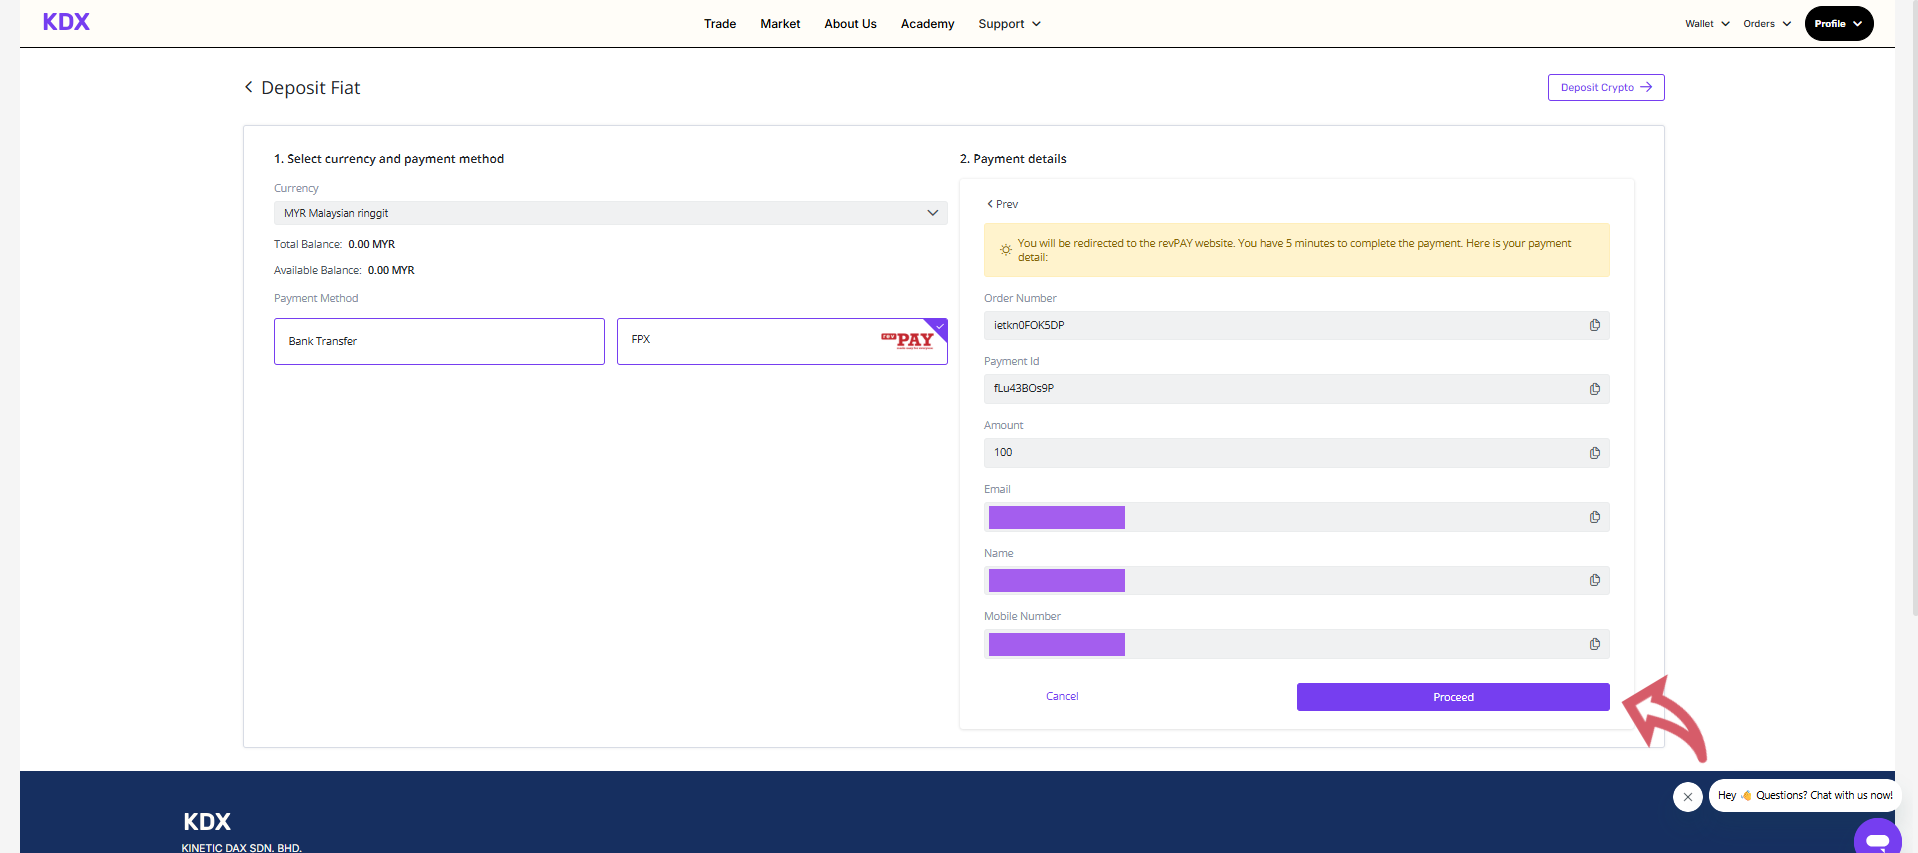This screenshot has width=1918, height=853.
Task: Click the revPAY redirect notice text
Action: click(x=1294, y=250)
